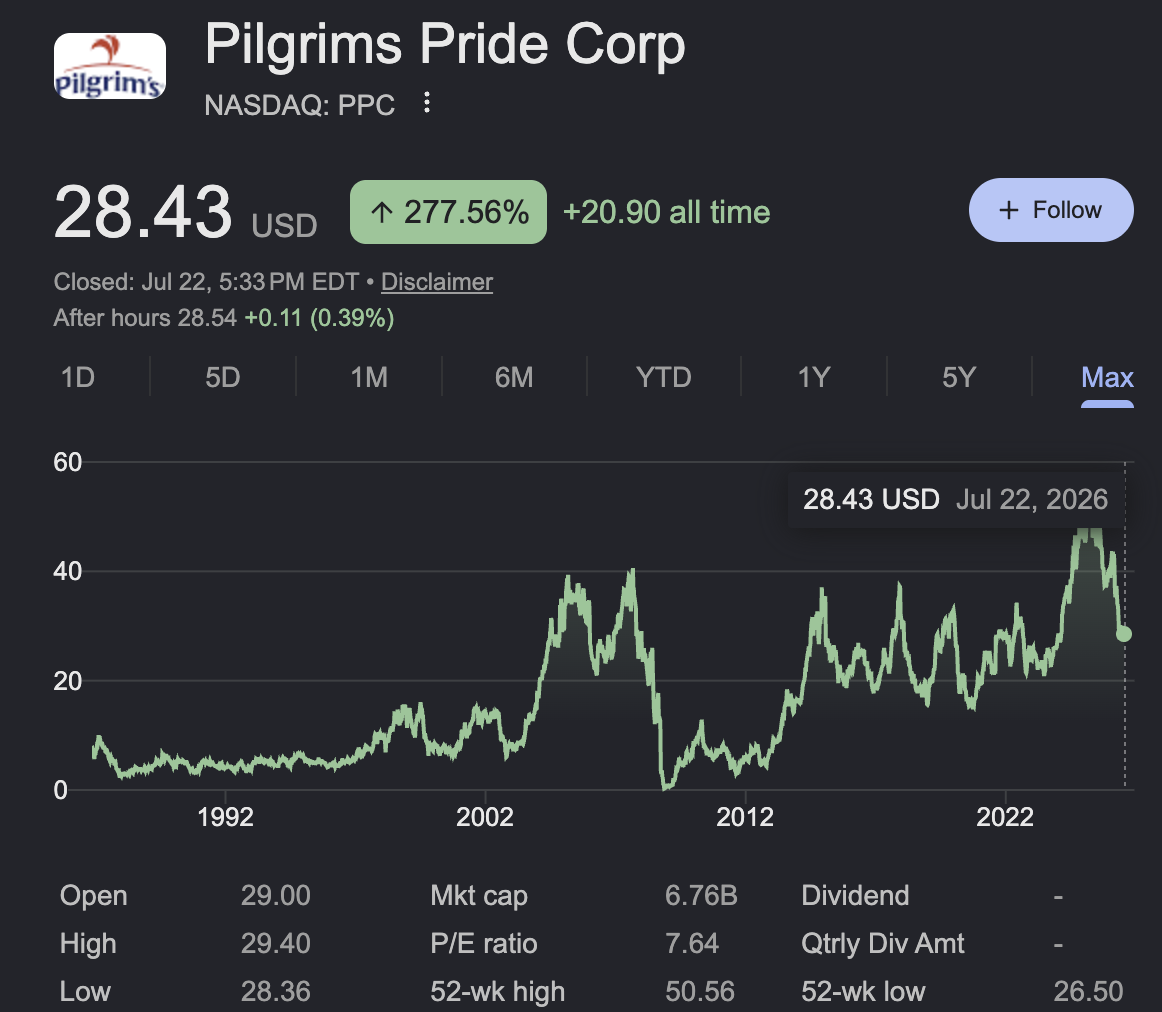Click the 2022 x-axis label
Screen dimensions: 1162x1012
(1005, 816)
